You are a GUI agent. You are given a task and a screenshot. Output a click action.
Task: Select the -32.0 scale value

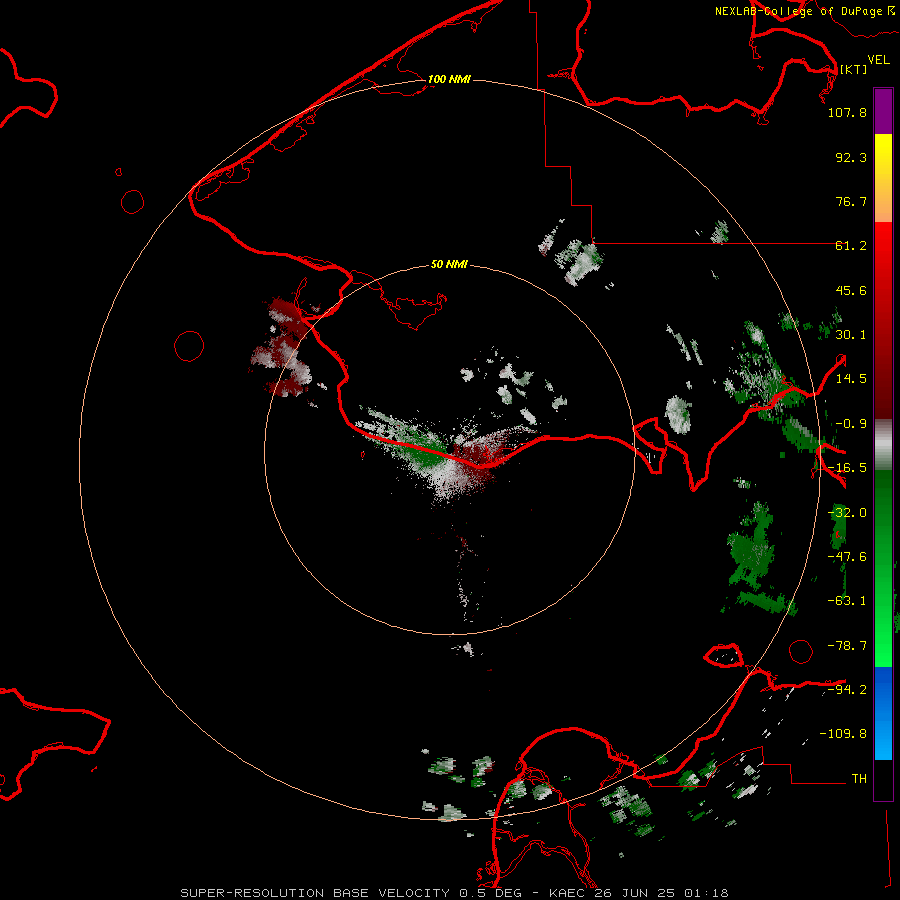click(x=847, y=513)
